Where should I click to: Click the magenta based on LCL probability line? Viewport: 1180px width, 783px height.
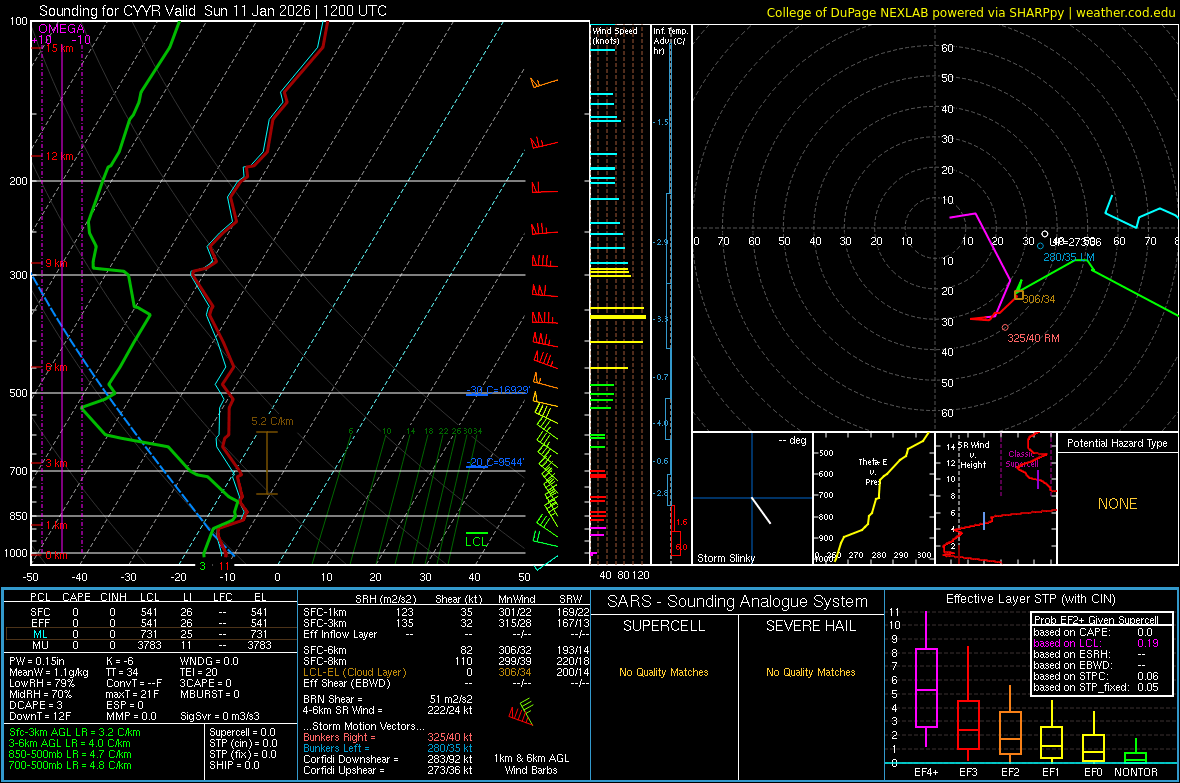click(1096, 643)
